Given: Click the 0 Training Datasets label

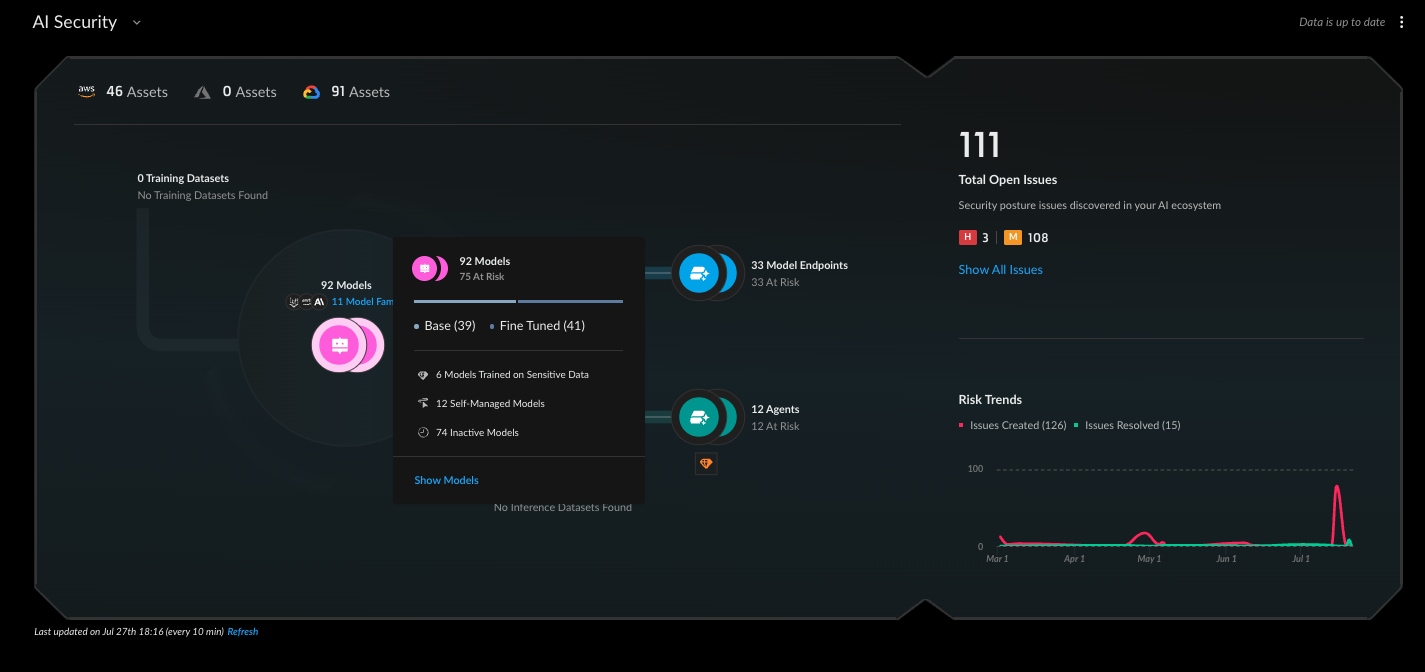Looking at the screenshot, I should coord(183,178).
